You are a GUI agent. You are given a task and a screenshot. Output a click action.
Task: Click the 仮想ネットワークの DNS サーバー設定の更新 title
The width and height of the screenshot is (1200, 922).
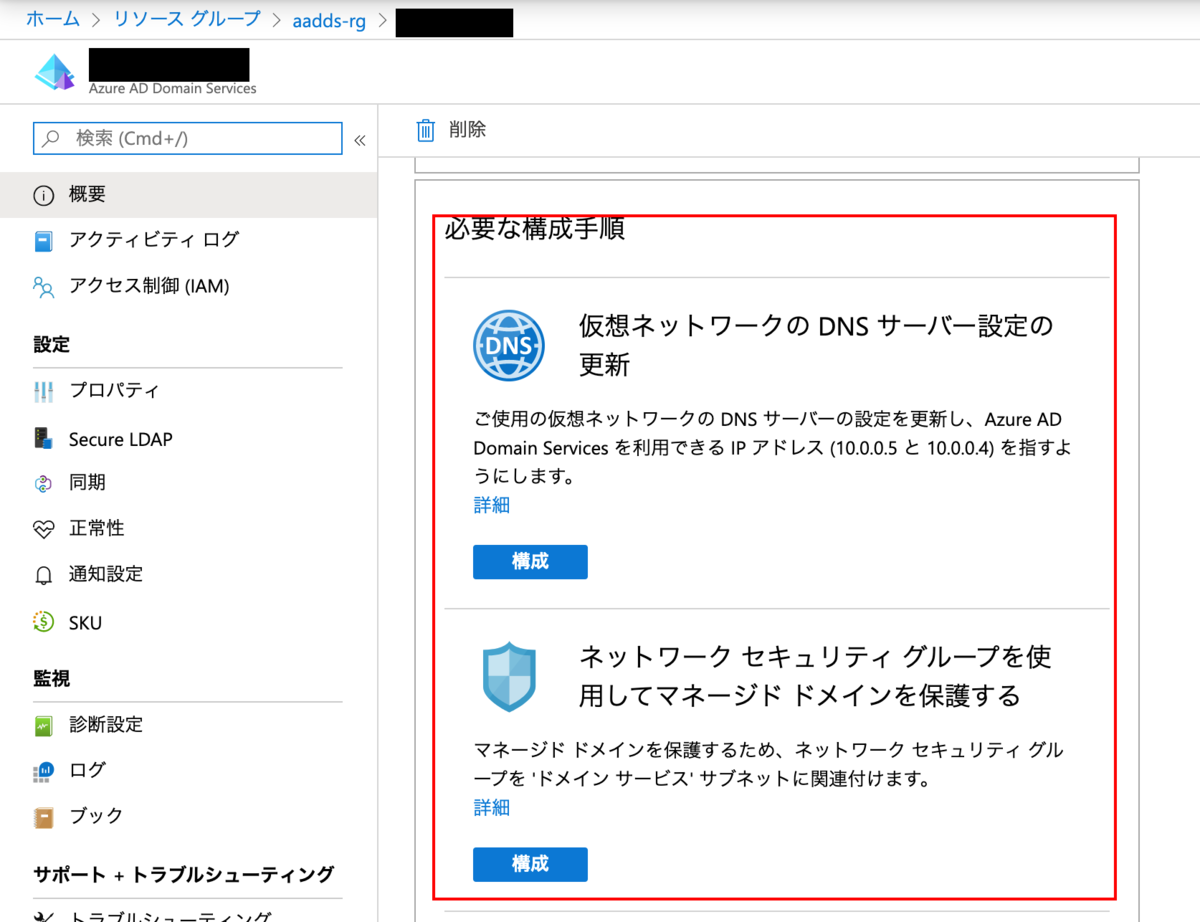tap(817, 345)
